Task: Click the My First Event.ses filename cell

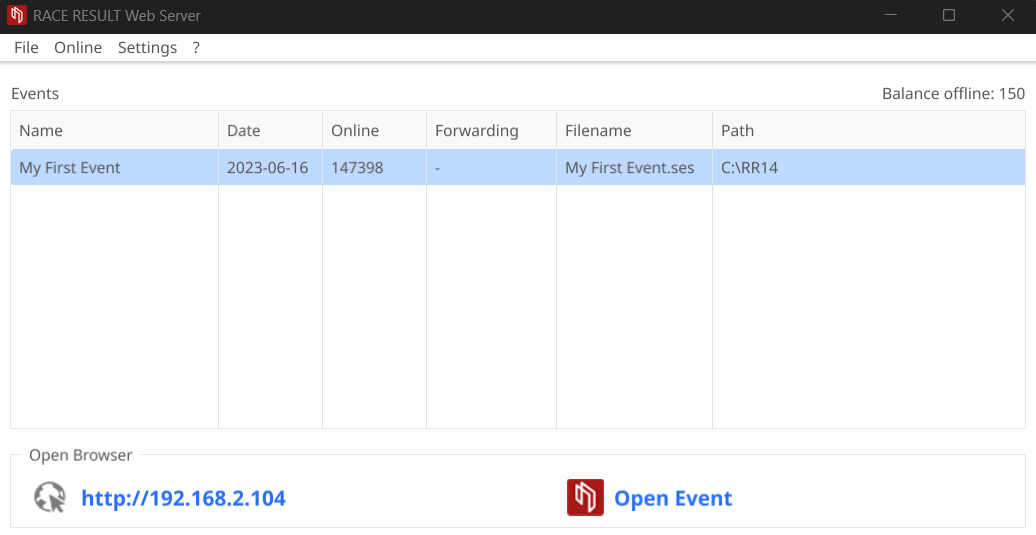Action: click(629, 168)
